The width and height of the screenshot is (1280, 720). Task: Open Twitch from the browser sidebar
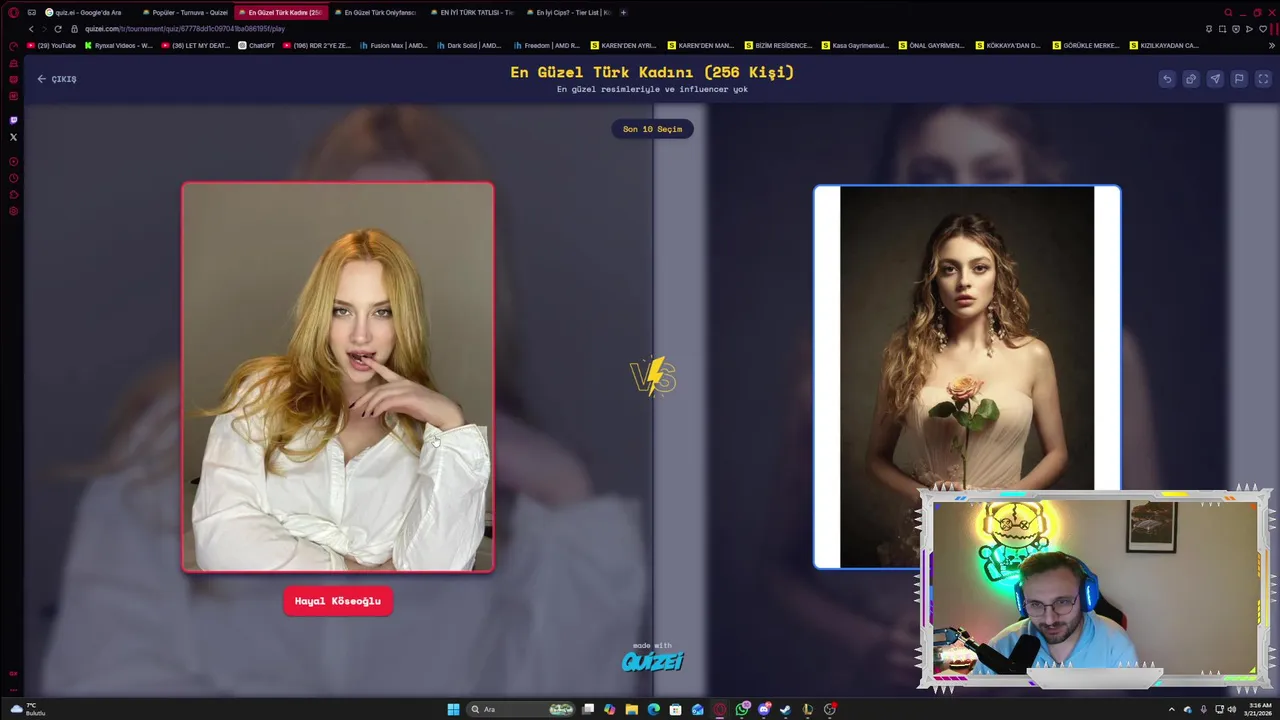tap(13, 120)
